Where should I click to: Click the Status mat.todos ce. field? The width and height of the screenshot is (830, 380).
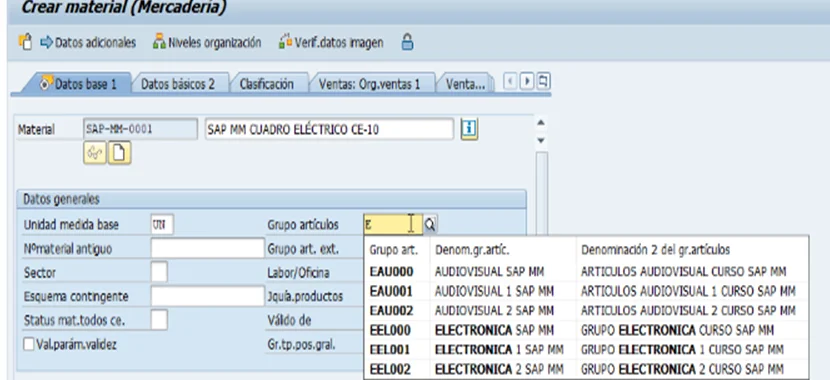(159, 320)
